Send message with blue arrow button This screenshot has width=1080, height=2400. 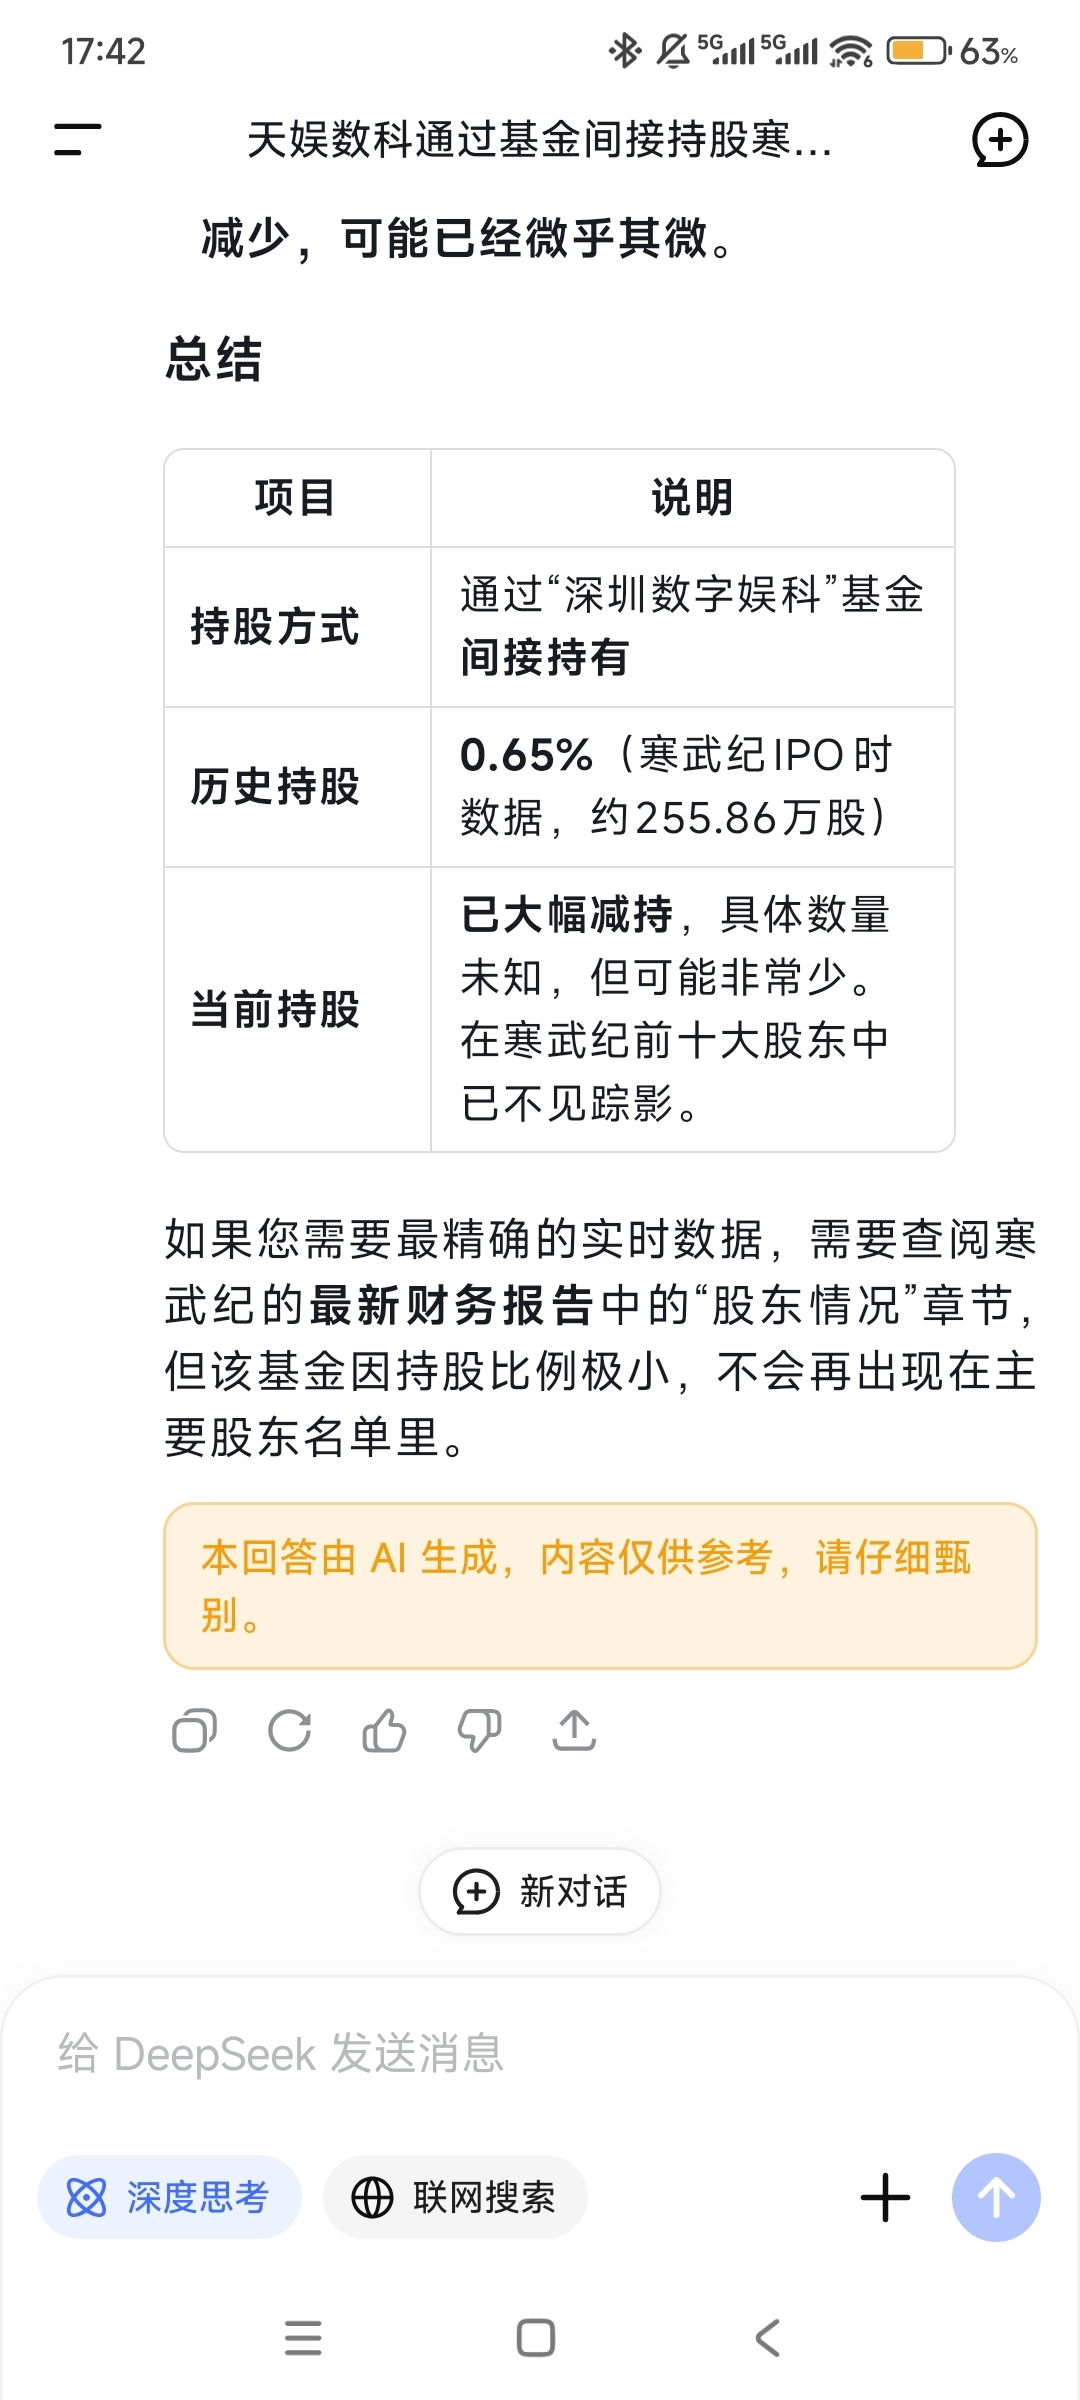point(996,2197)
